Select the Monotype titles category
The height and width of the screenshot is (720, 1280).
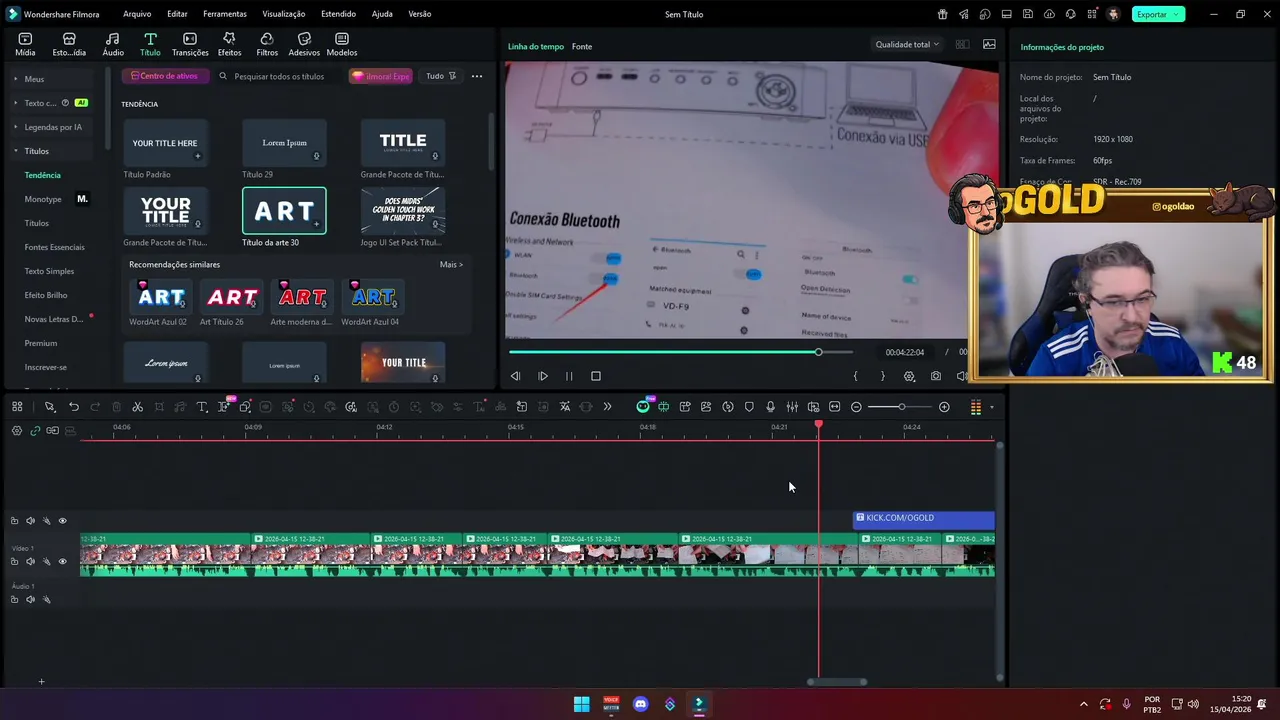coord(43,199)
